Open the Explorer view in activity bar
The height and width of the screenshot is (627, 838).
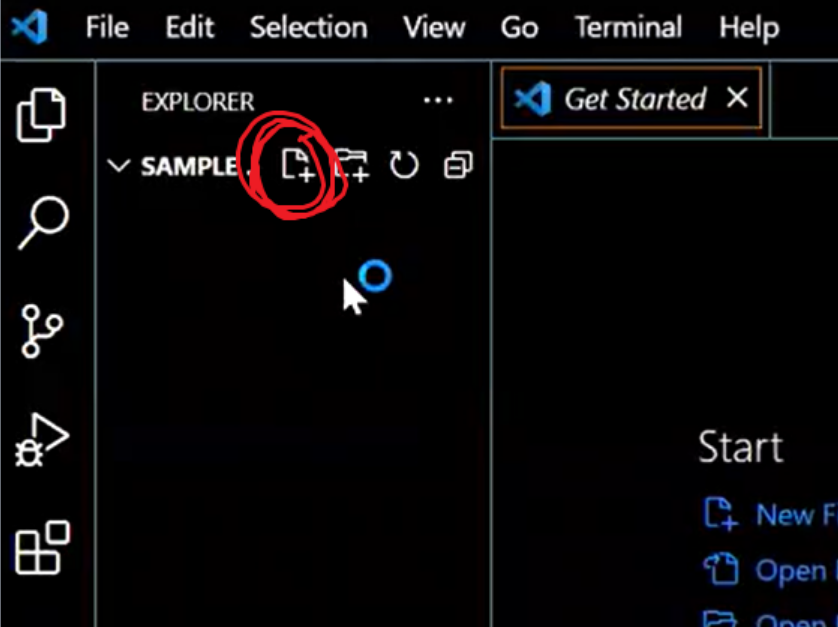41,114
